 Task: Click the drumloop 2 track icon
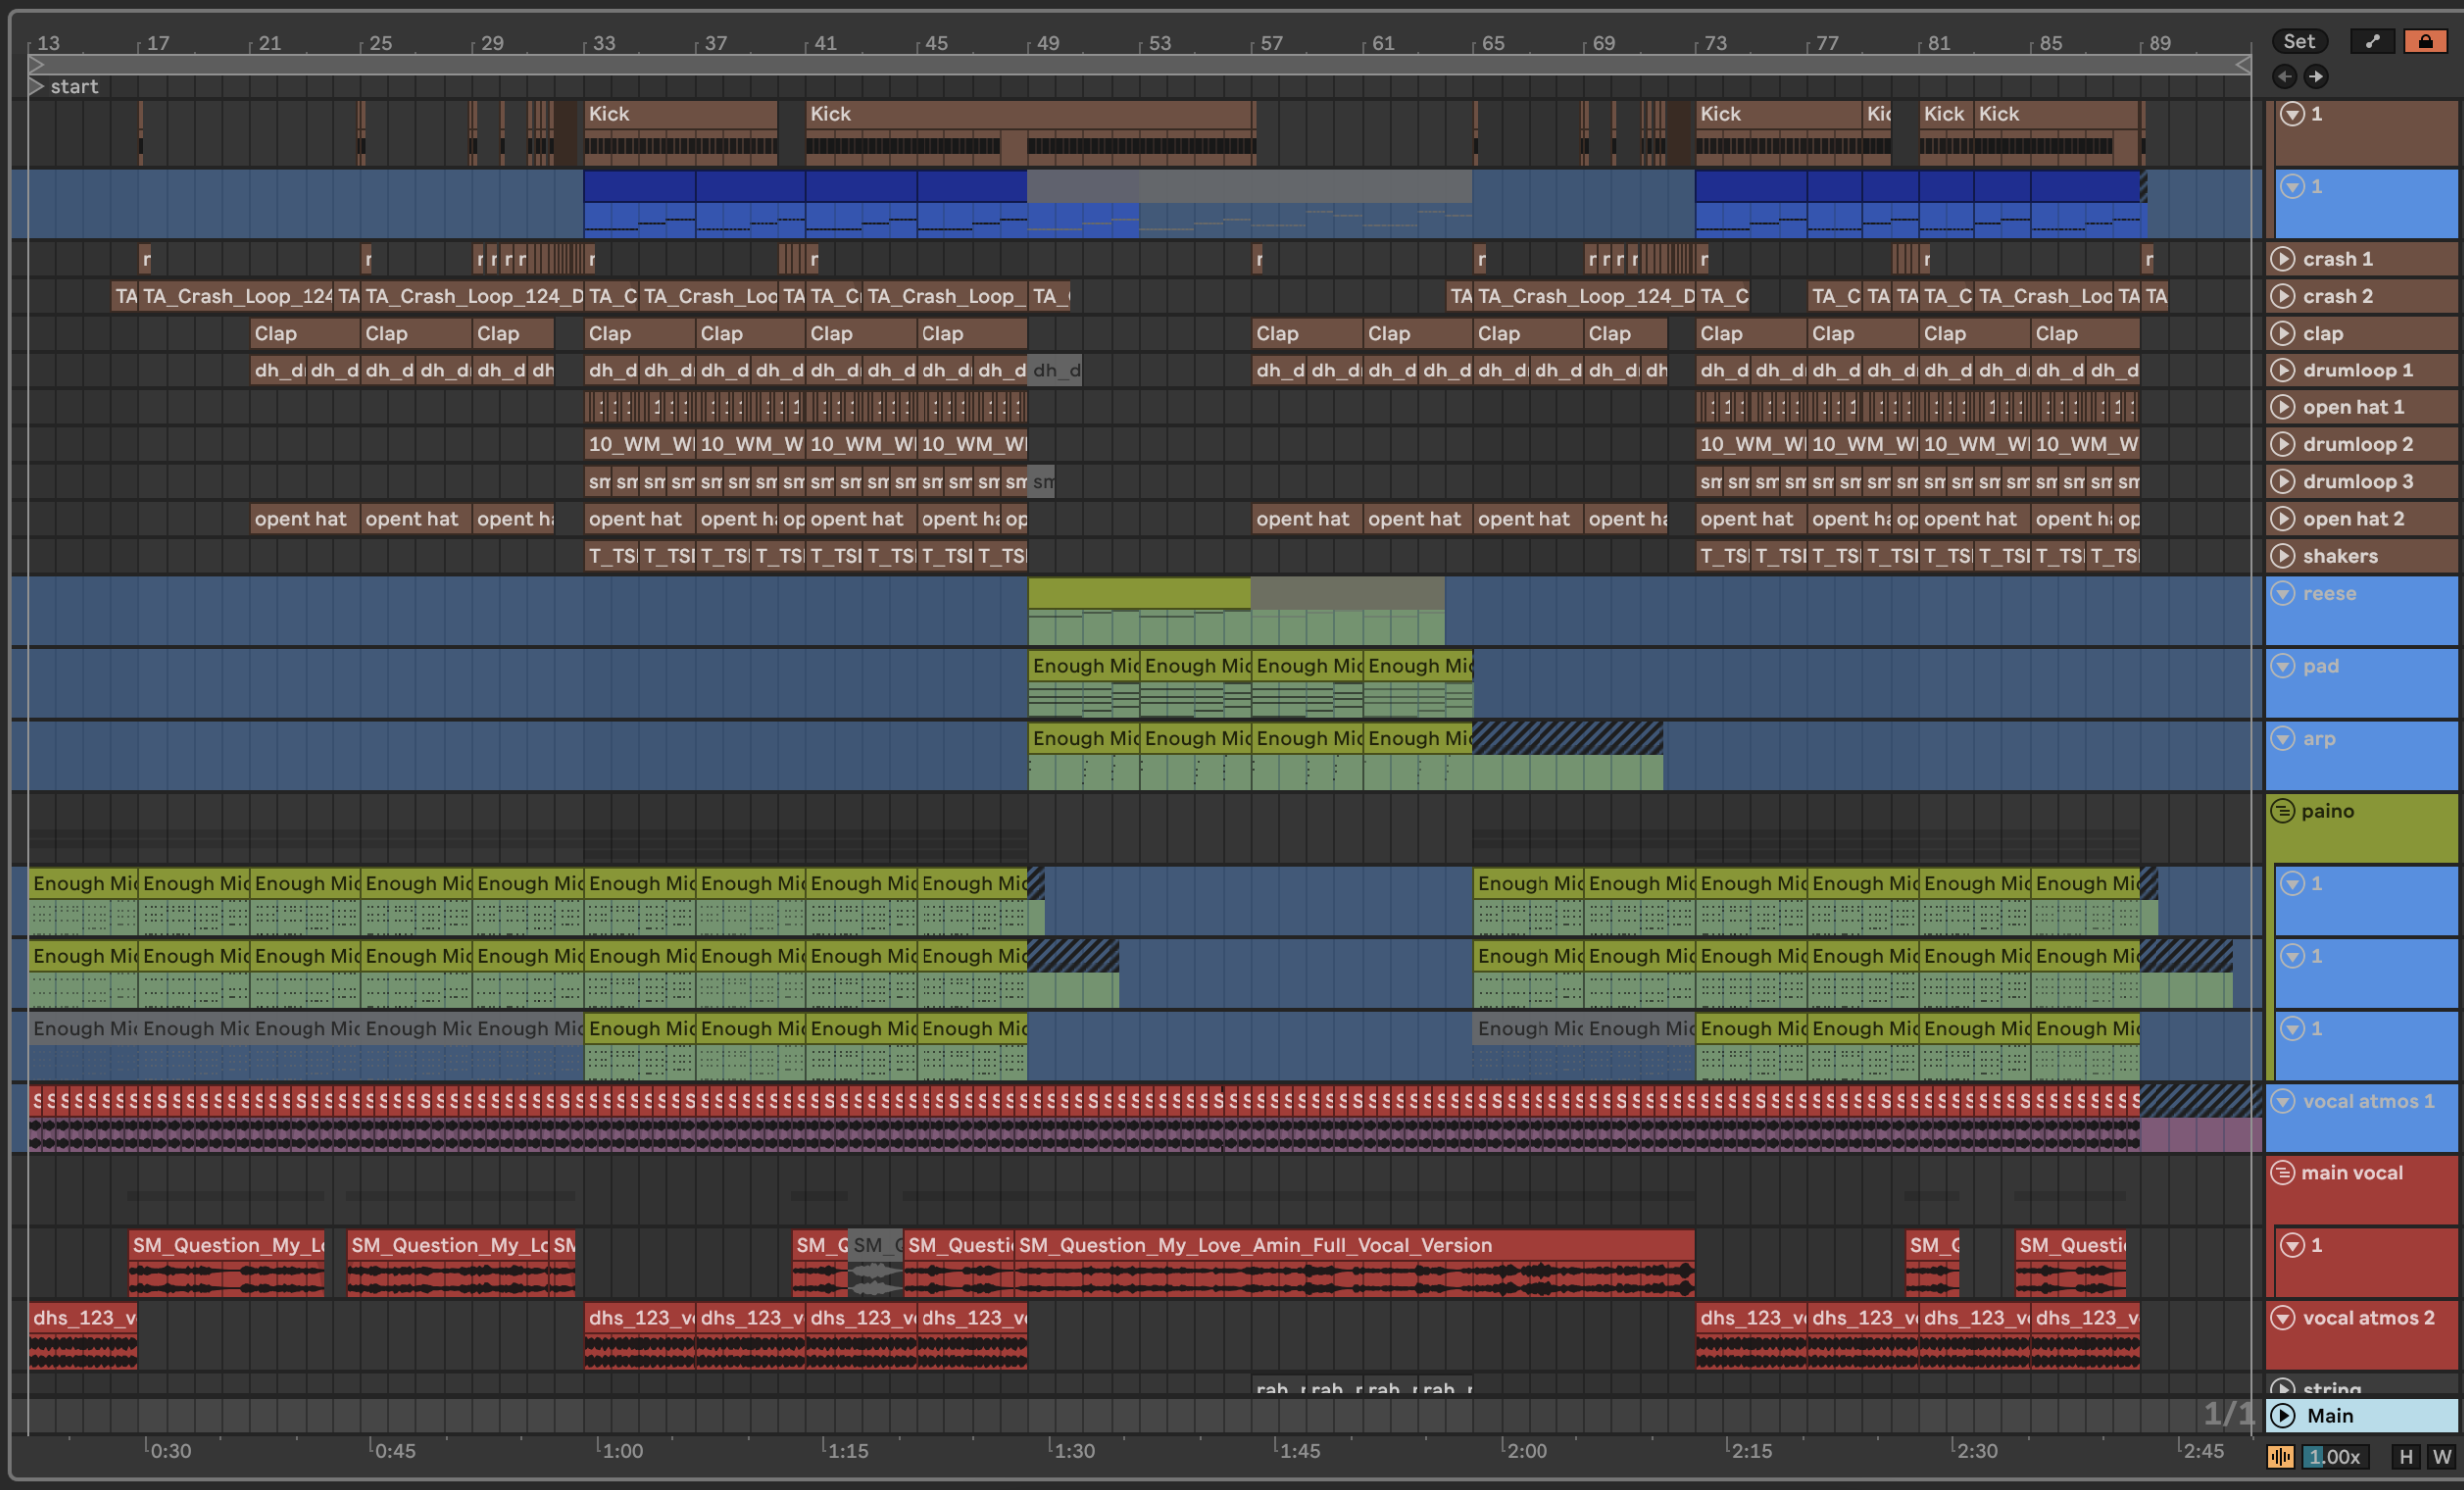tap(2283, 444)
